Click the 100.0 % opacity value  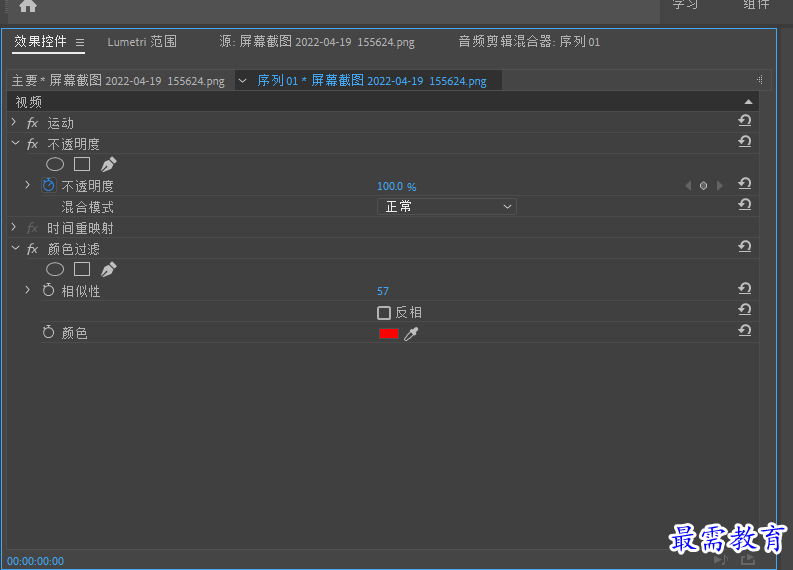click(396, 187)
